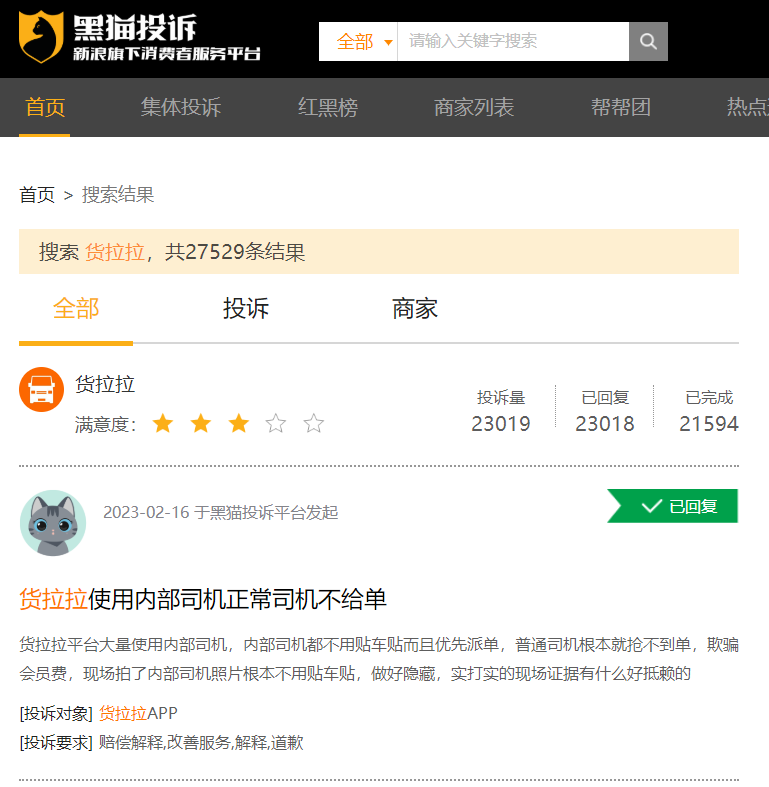Open the 集体投诉 navigation item
769x787 pixels.
[x=181, y=107]
